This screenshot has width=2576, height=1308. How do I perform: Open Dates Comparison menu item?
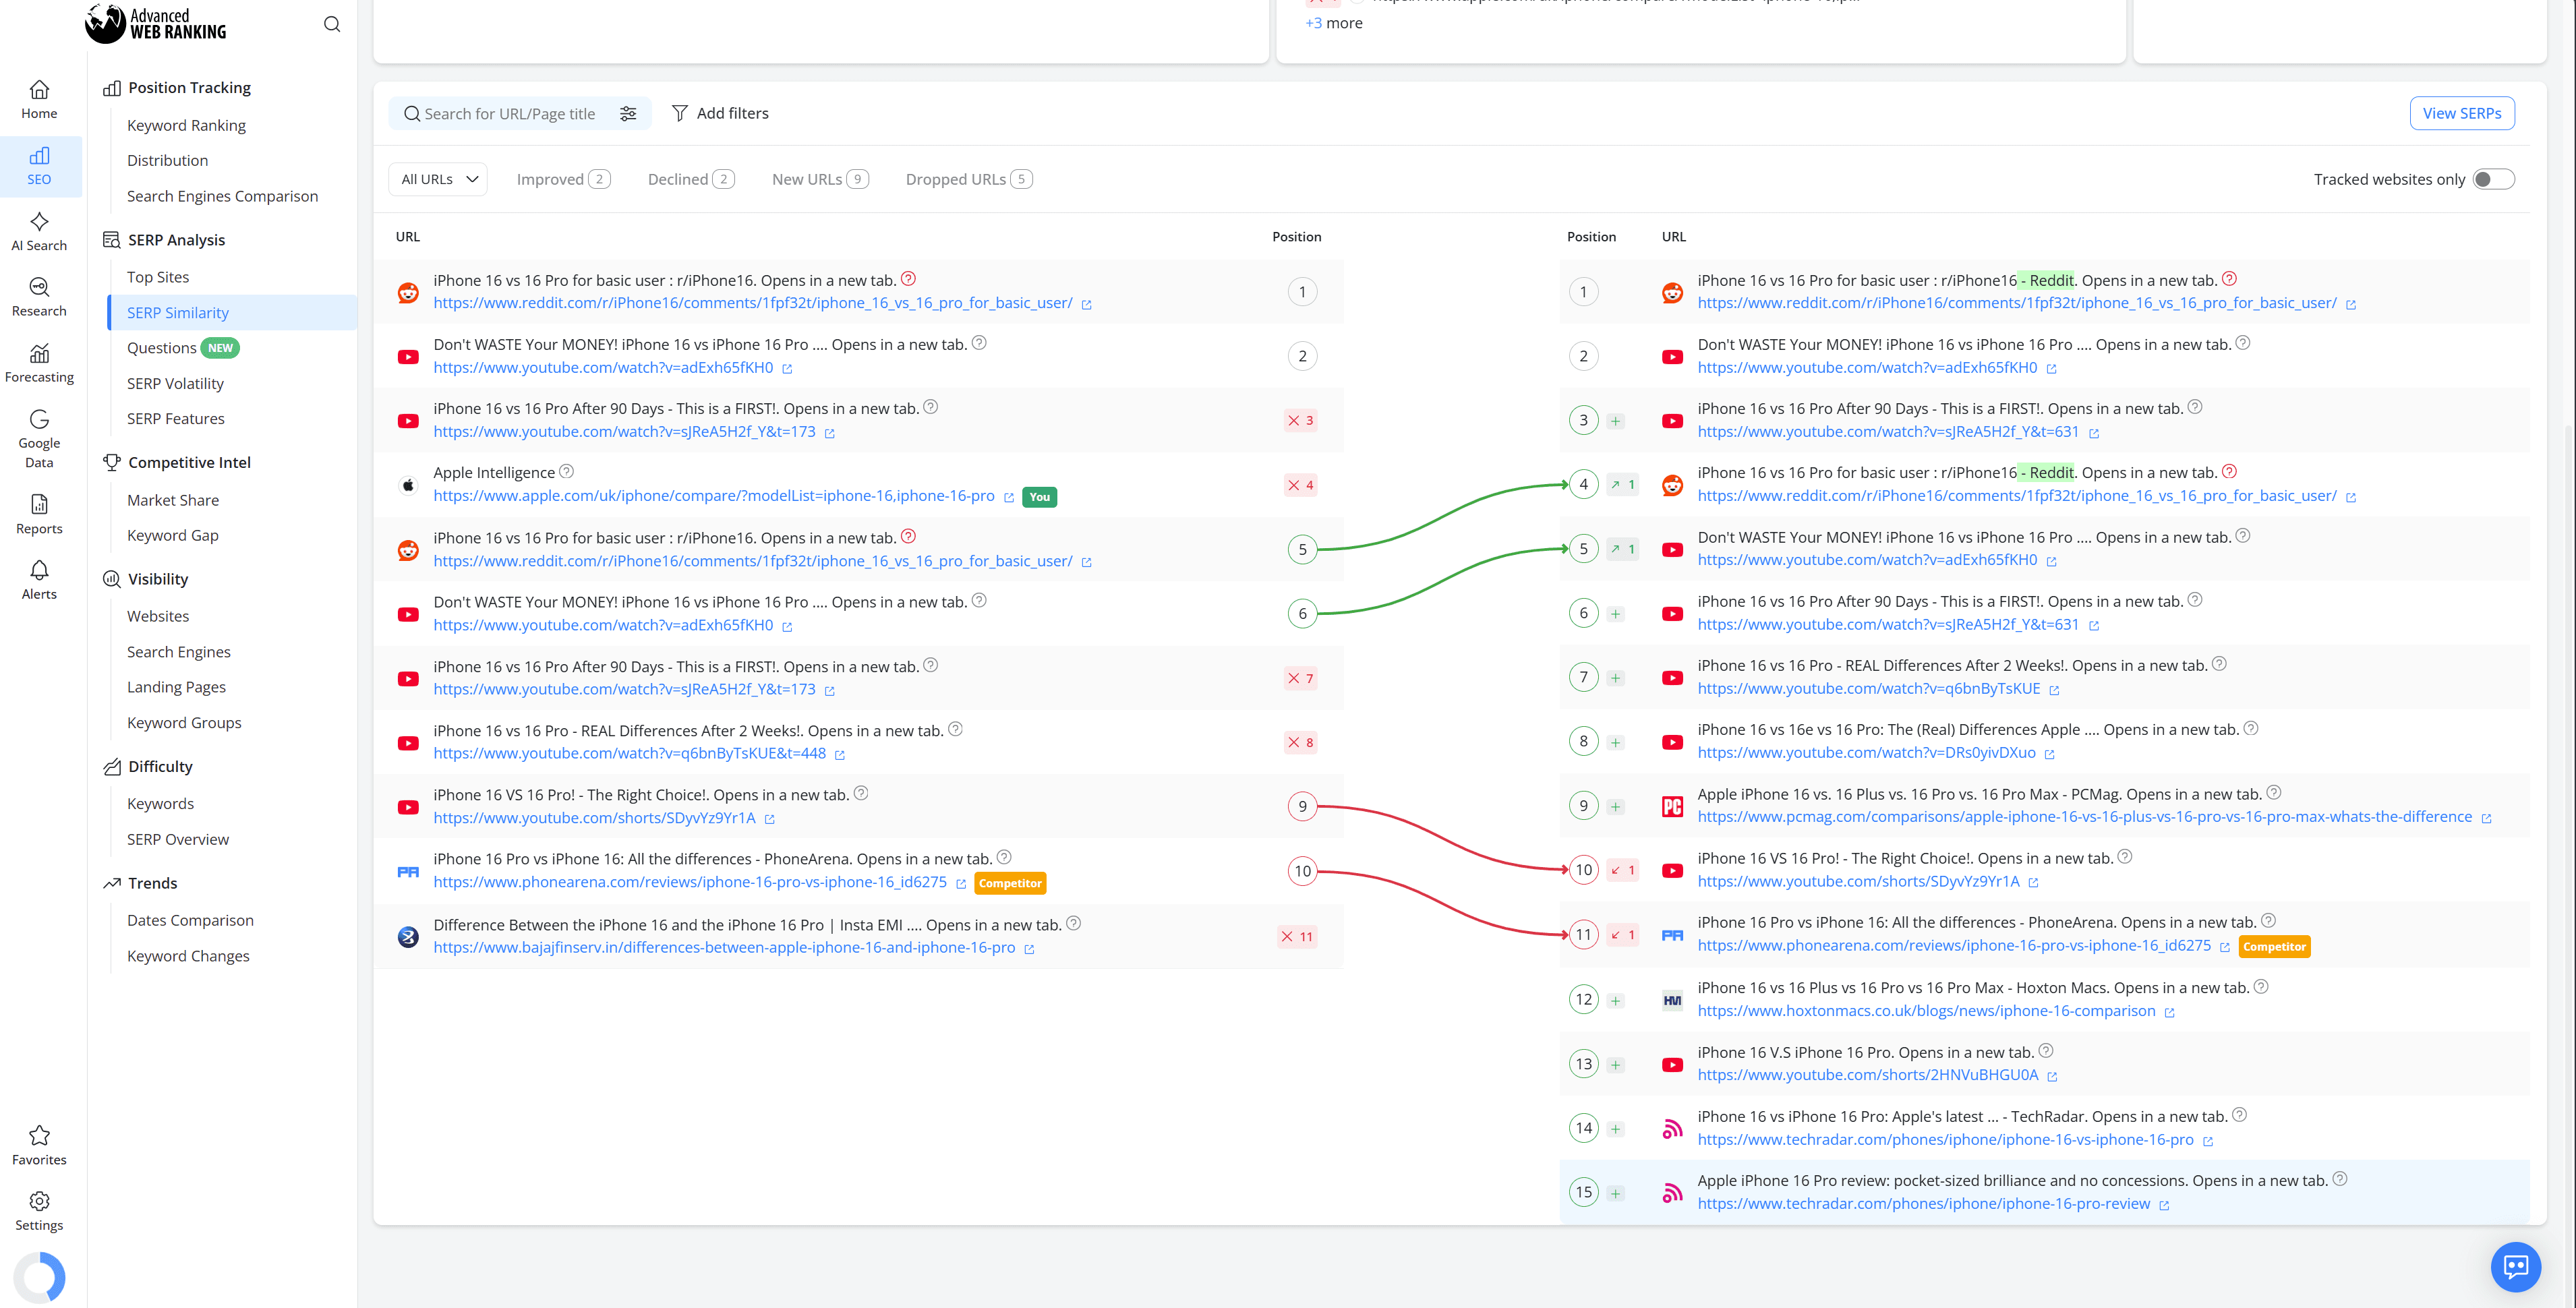[x=190, y=920]
